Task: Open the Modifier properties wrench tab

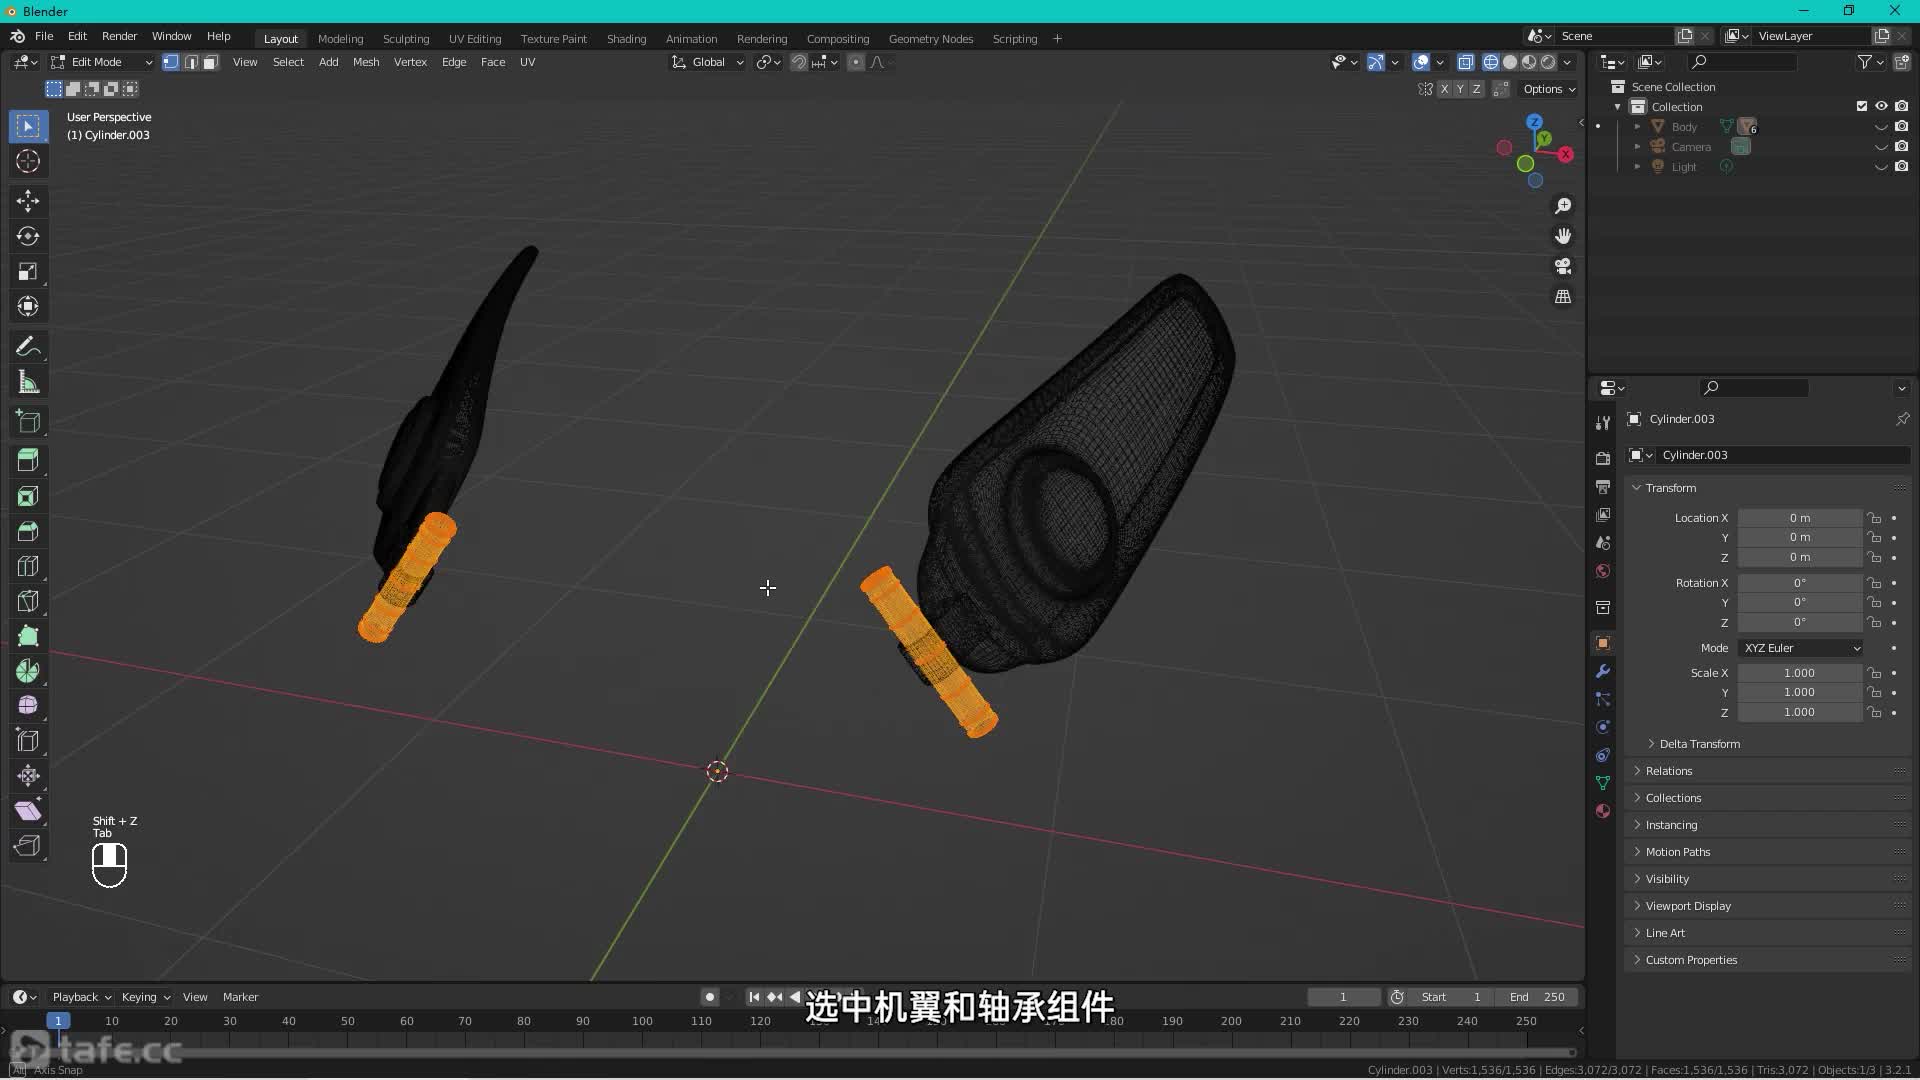Action: (x=1603, y=671)
